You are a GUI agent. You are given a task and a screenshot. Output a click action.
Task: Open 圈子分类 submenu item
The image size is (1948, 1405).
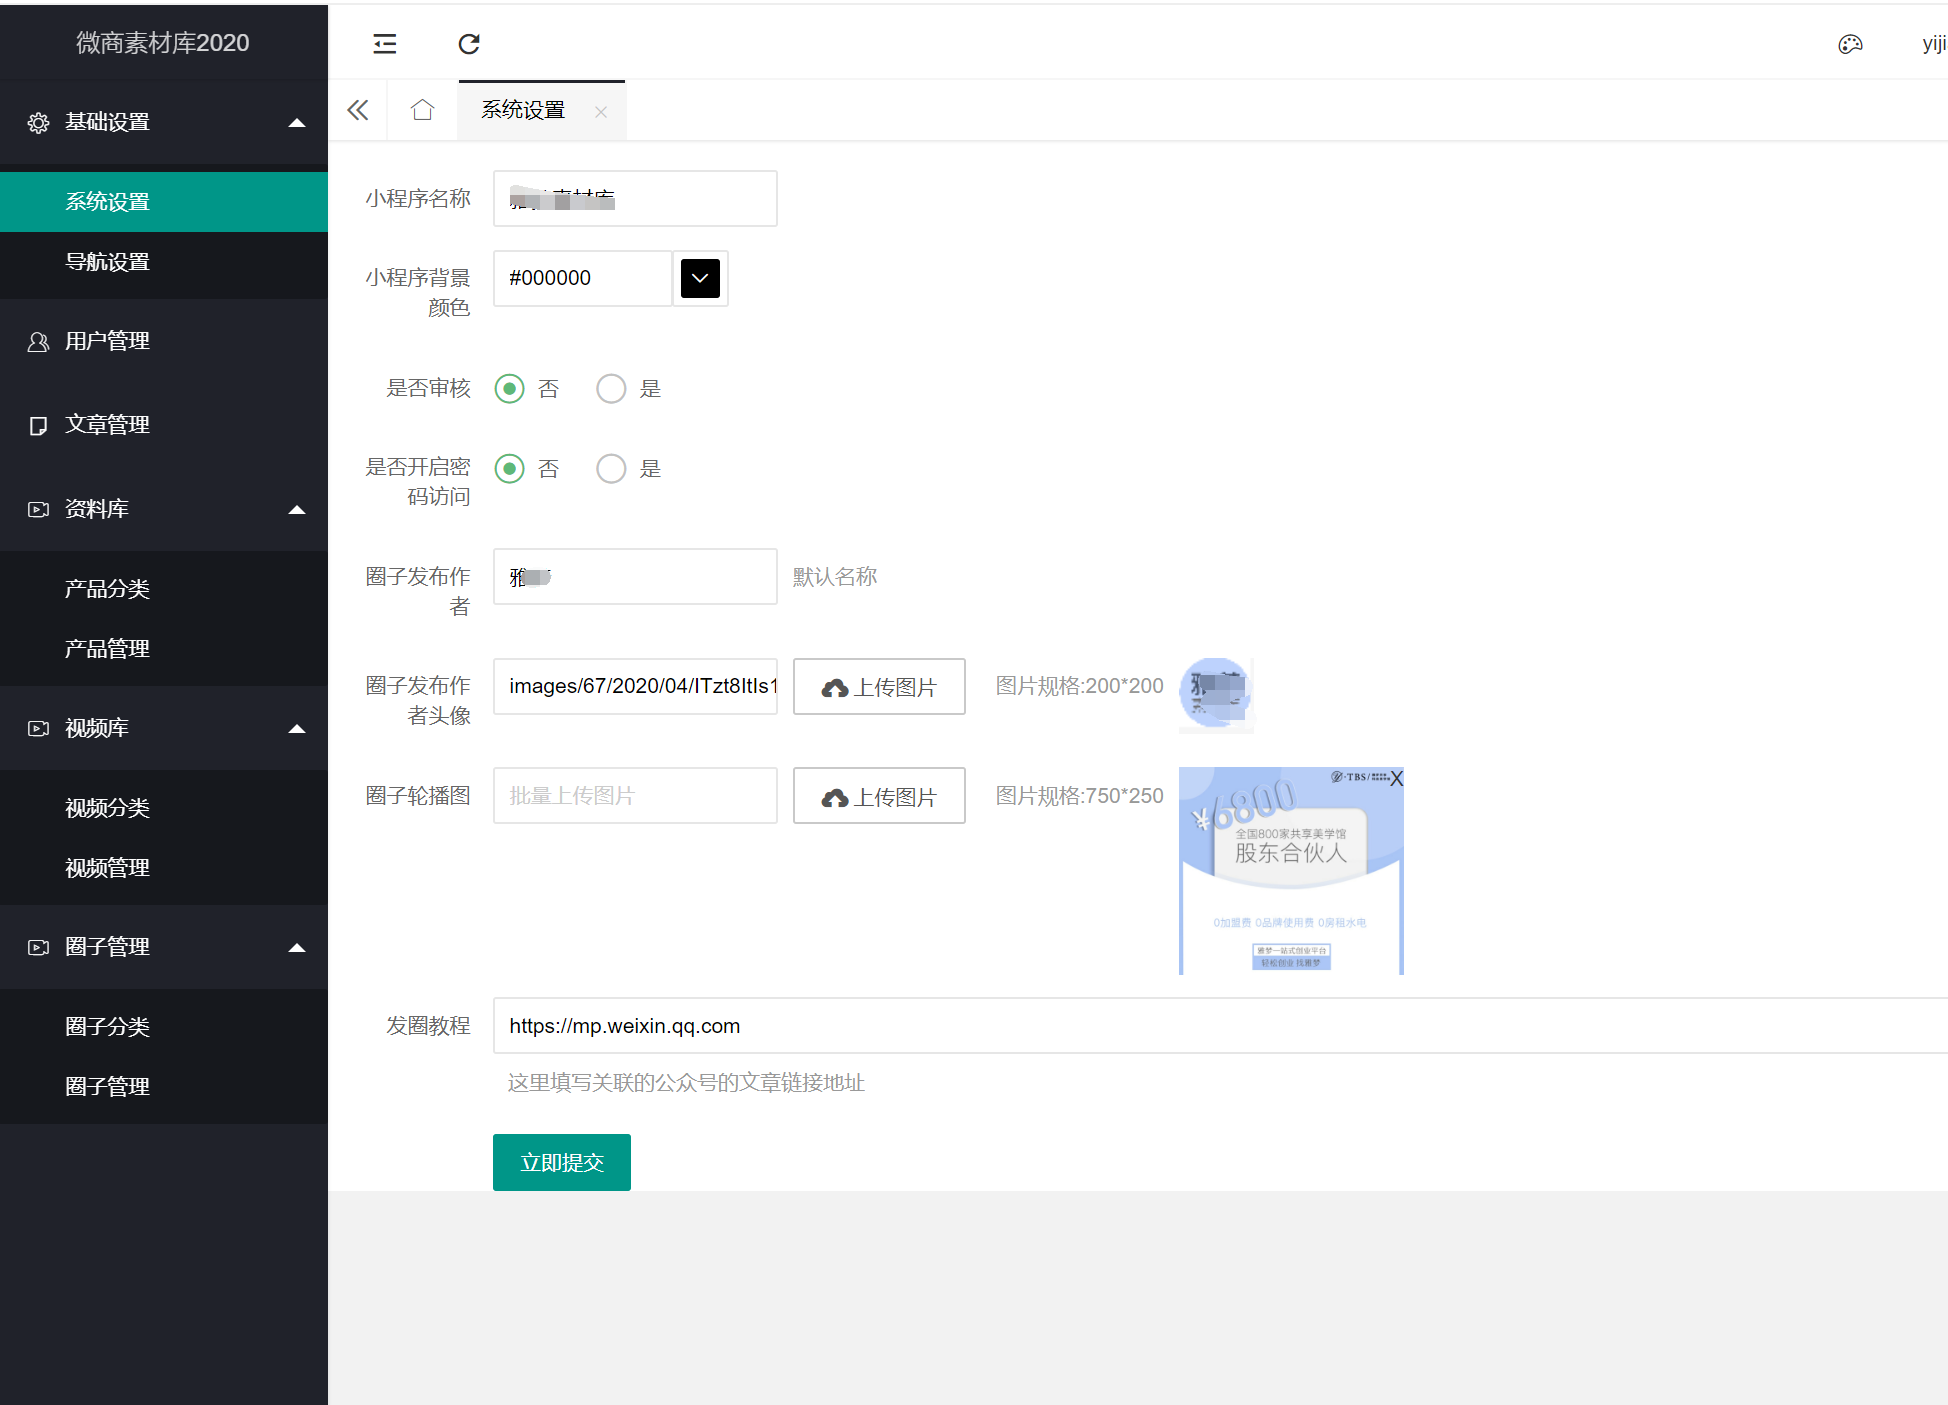click(164, 1027)
